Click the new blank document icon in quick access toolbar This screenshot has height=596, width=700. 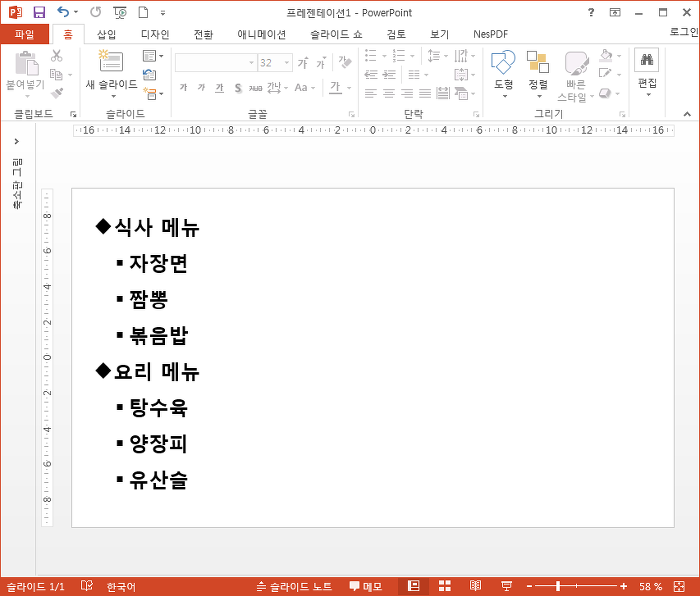[x=143, y=12]
